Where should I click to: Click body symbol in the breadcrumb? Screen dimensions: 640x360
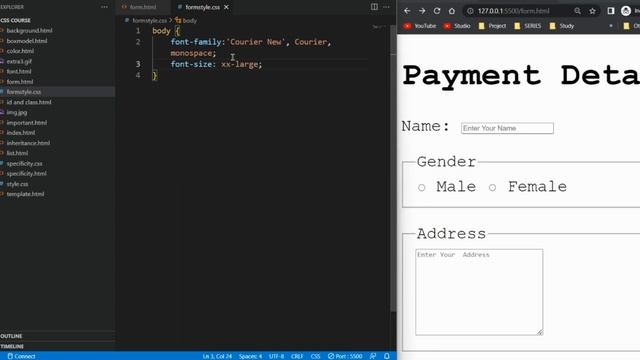pyautogui.click(x=189, y=20)
